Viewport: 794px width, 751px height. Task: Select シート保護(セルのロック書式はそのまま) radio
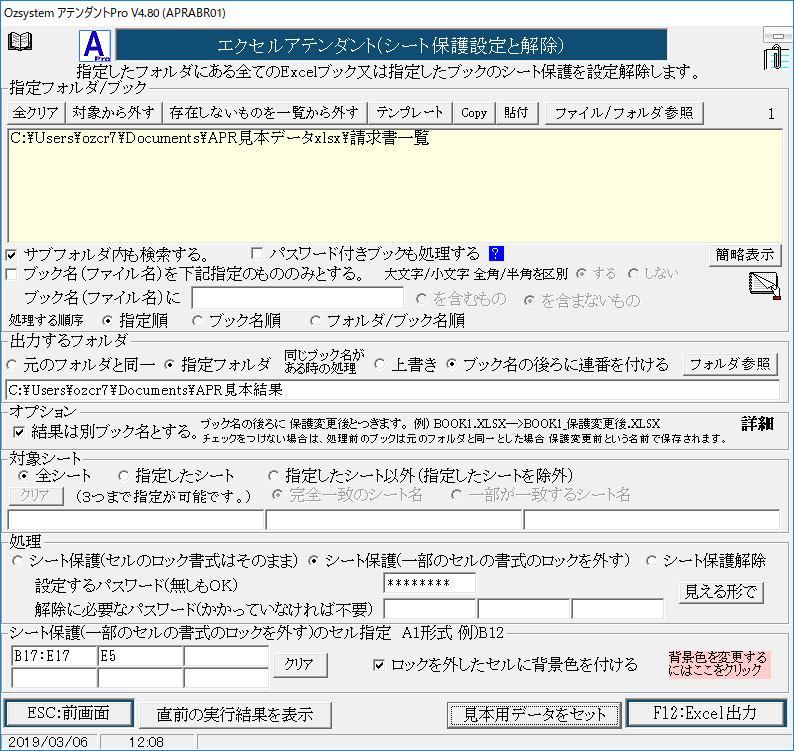coord(17,561)
